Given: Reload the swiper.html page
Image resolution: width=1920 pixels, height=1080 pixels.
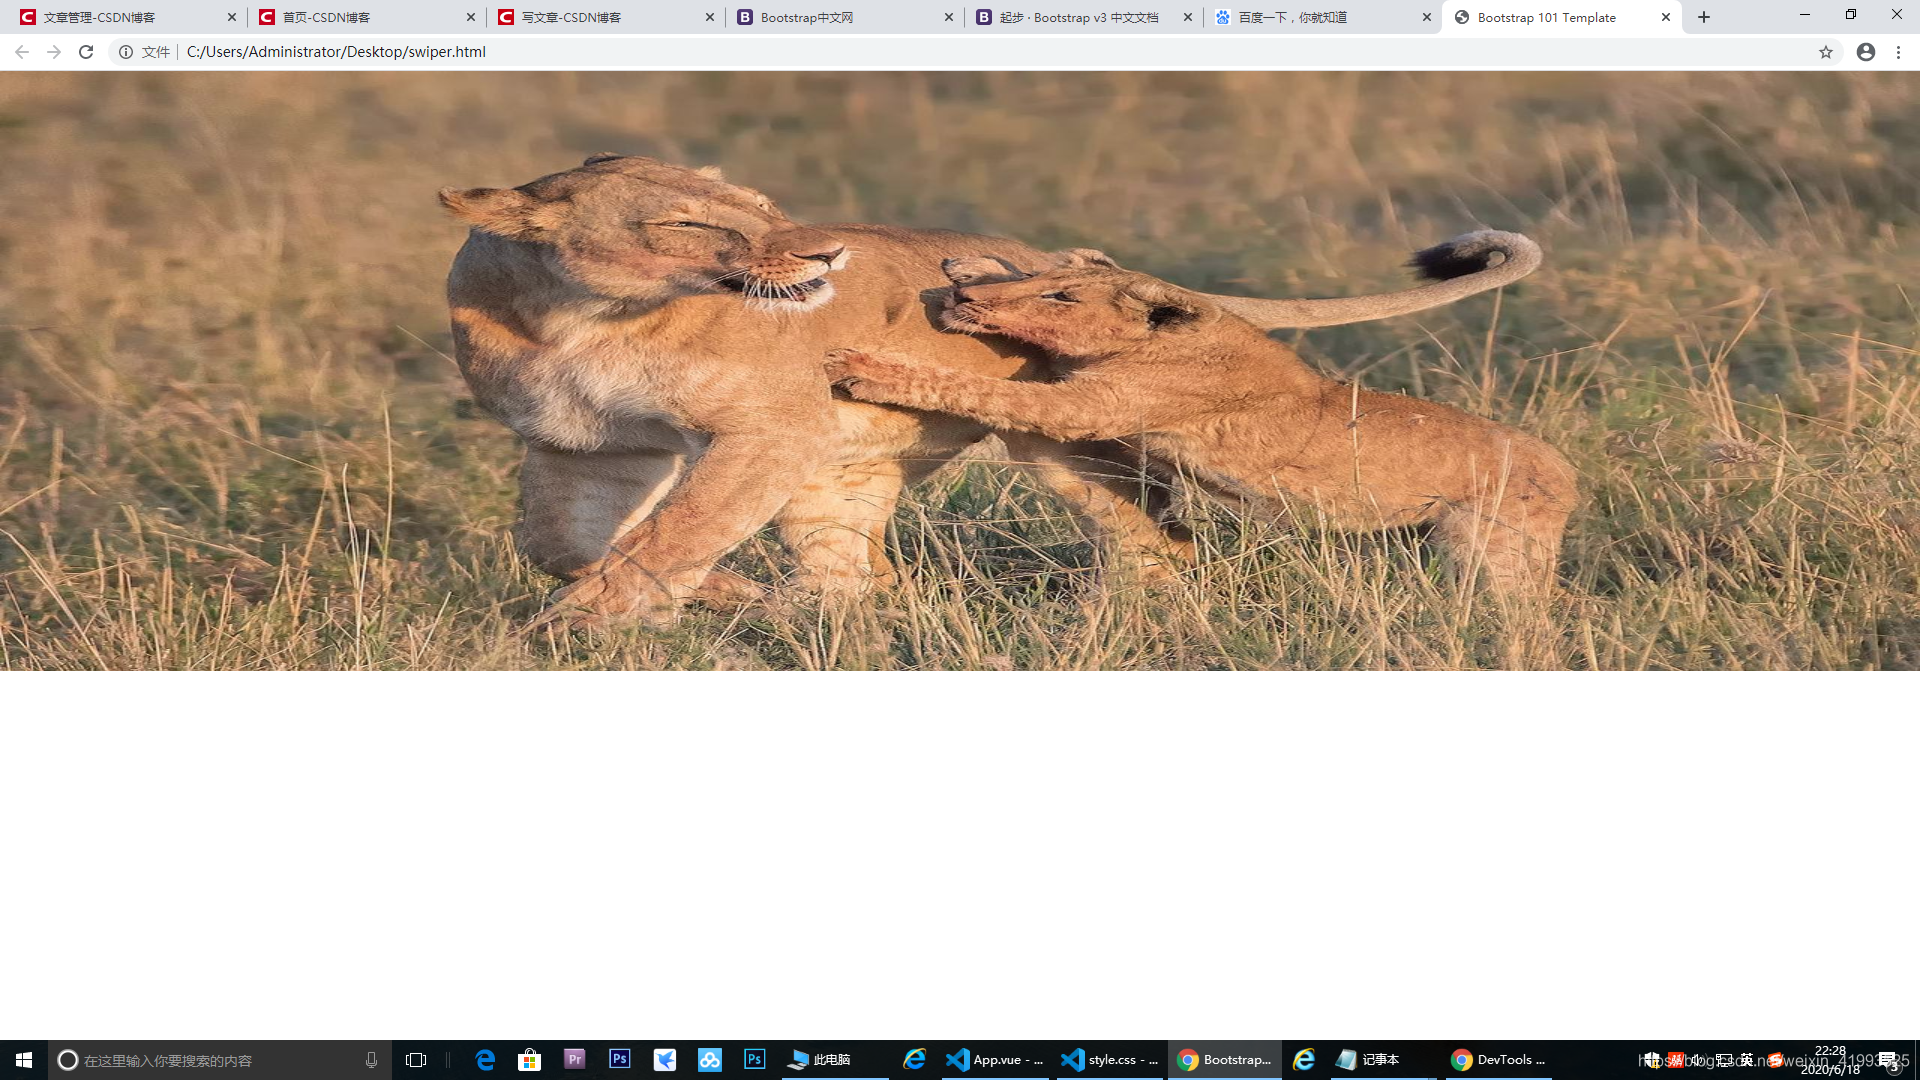Looking at the screenshot, I should point(86,52).
